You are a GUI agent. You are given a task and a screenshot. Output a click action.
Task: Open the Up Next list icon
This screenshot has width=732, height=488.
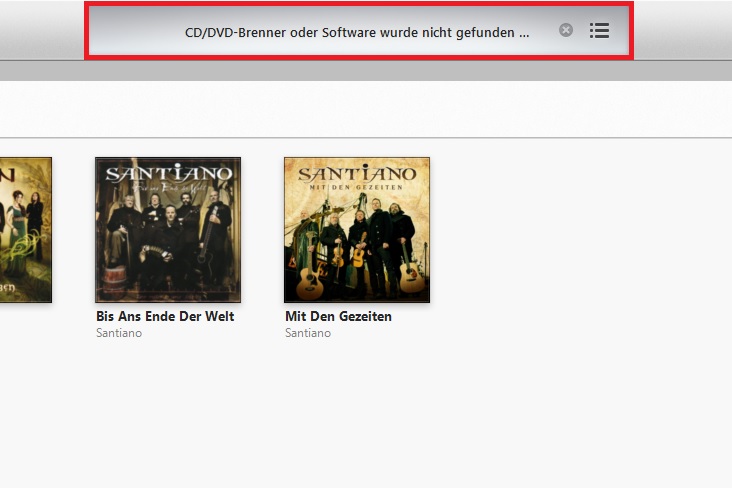pyautogui.click(x=599, y=30)
